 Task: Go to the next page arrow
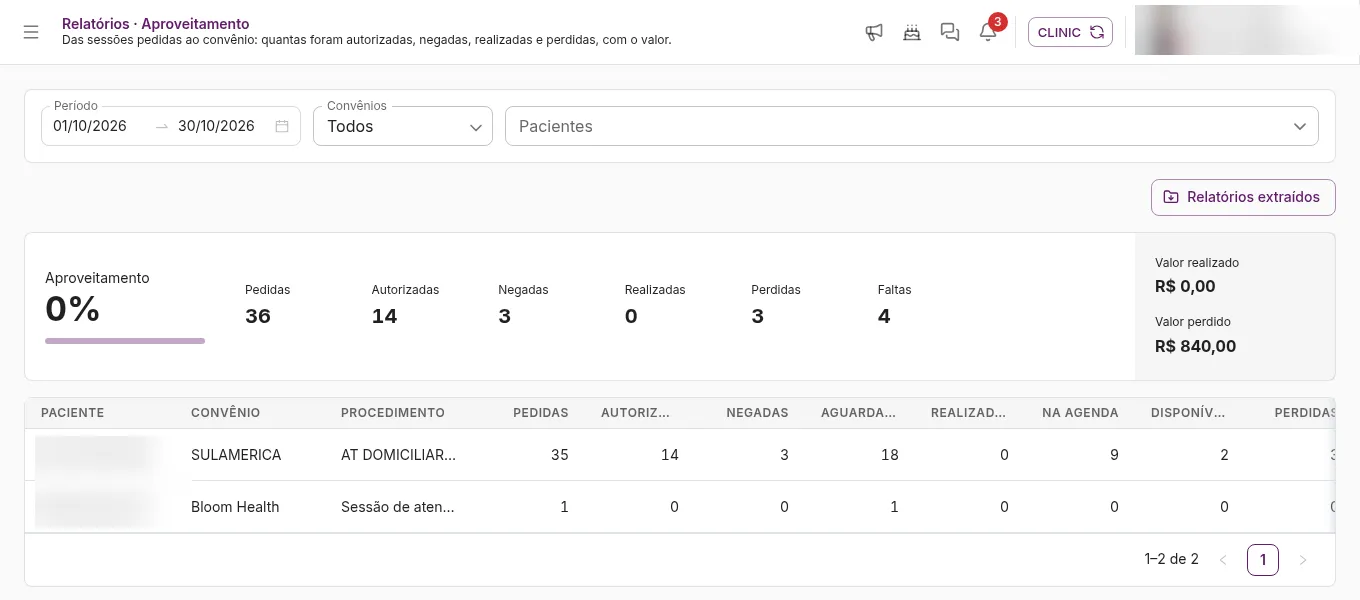tap(1302, 560)
